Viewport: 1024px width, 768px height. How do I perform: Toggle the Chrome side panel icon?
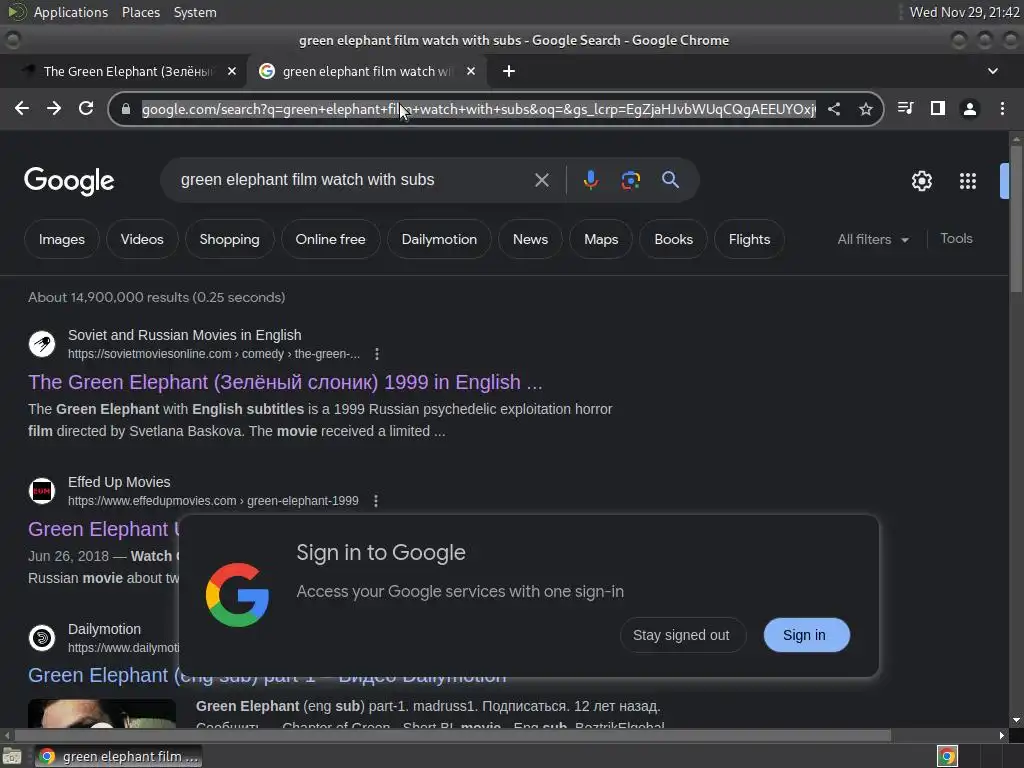[x=938, y=108]
